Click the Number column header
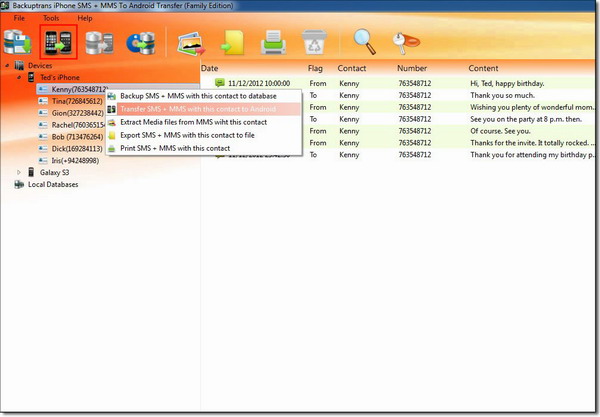Viewport: 600px width, 417px height. (x=412, y=68)
